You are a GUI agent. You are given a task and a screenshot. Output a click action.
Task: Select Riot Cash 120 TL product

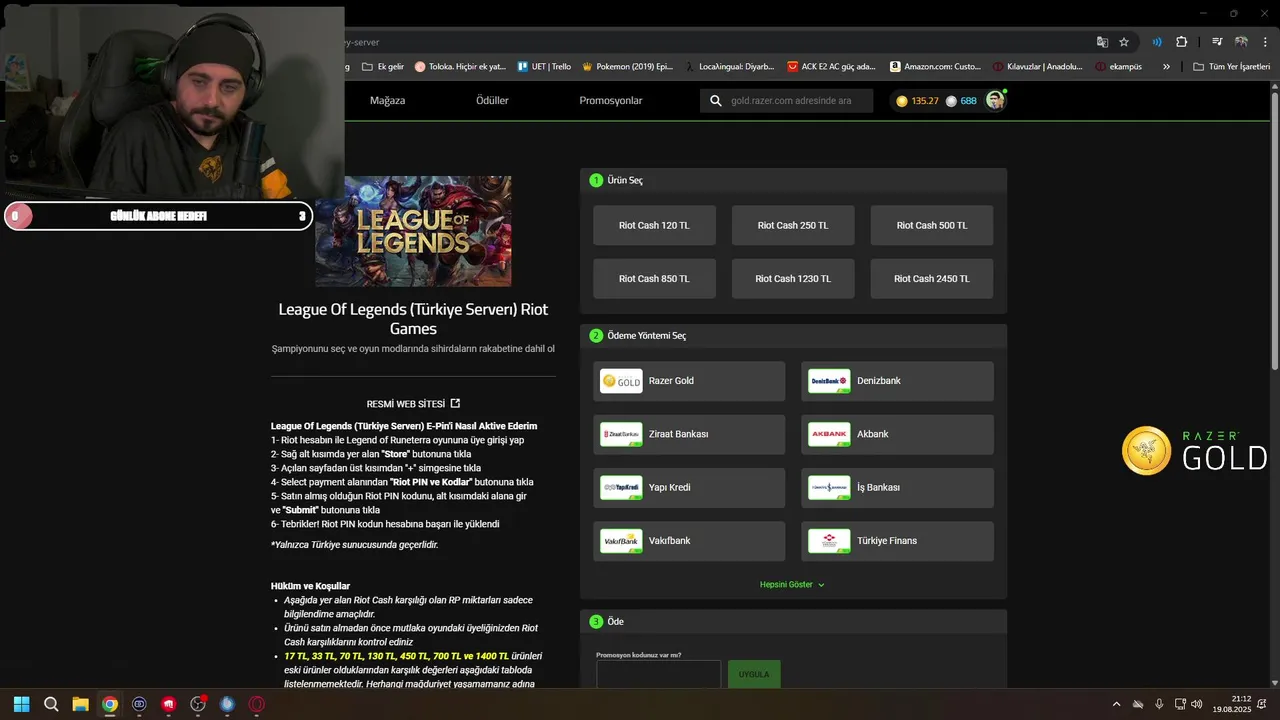click(x=654, y=225)
